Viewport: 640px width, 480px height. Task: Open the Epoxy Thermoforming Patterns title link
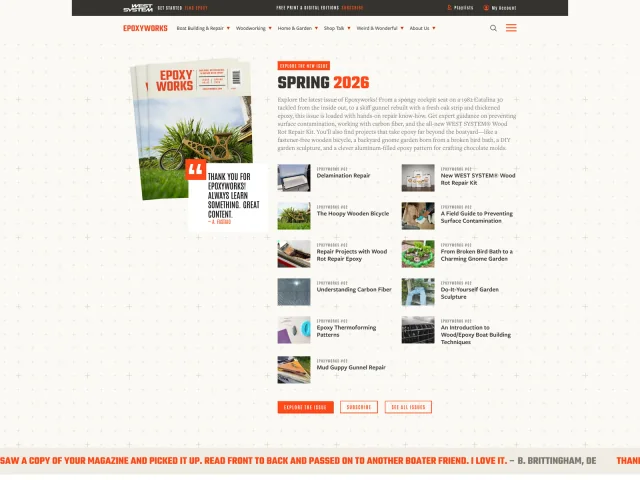[347, 331]
